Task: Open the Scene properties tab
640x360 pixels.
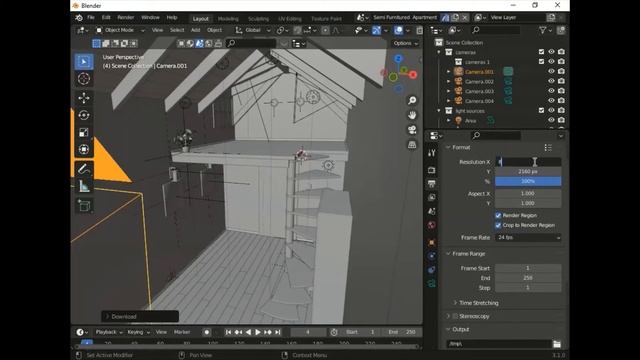Action: click(432, 211)
